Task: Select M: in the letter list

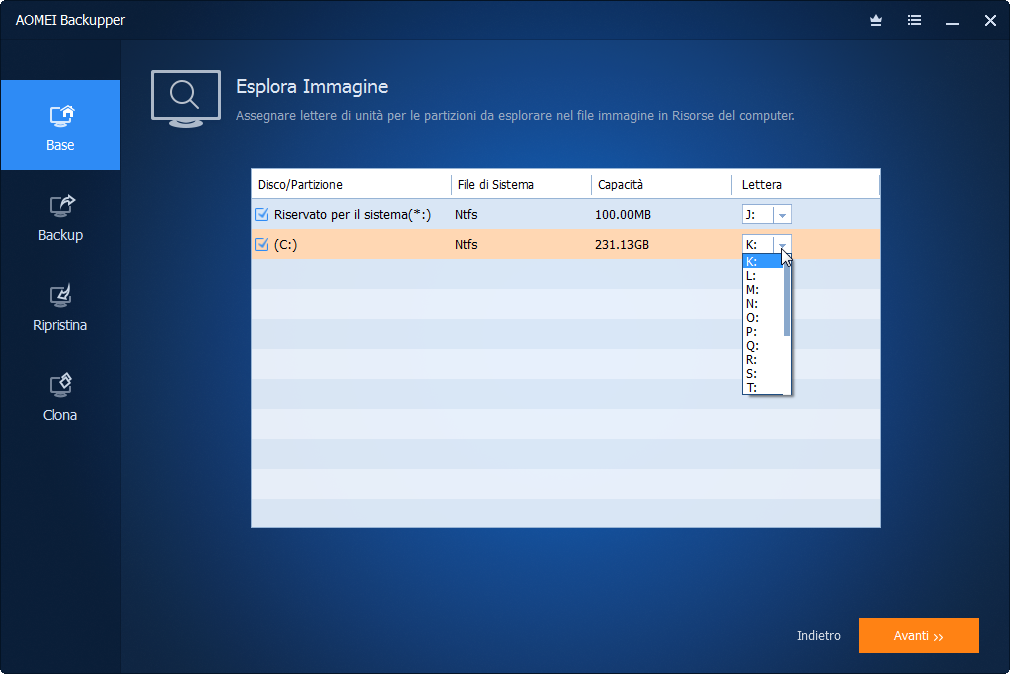Action: point(763,290)
